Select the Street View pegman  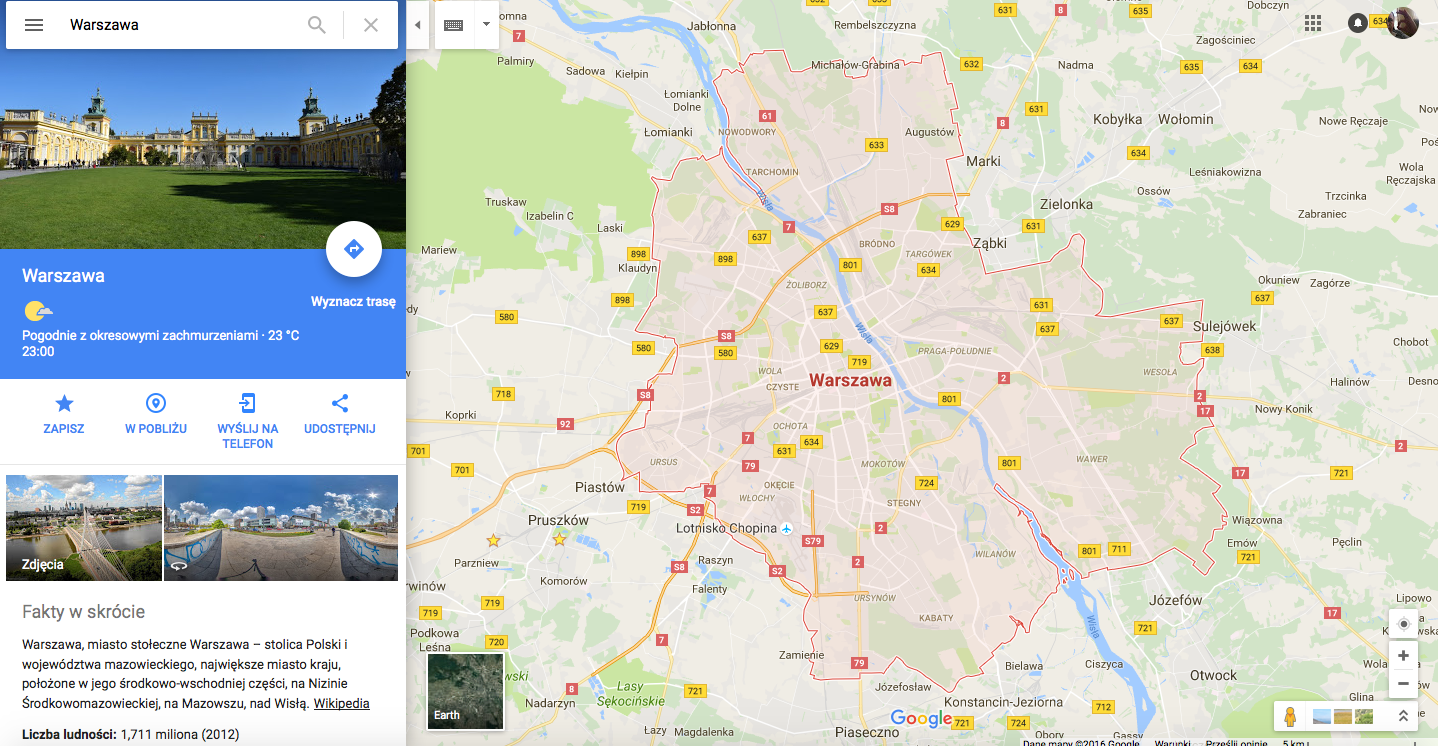pos(1290,716)
